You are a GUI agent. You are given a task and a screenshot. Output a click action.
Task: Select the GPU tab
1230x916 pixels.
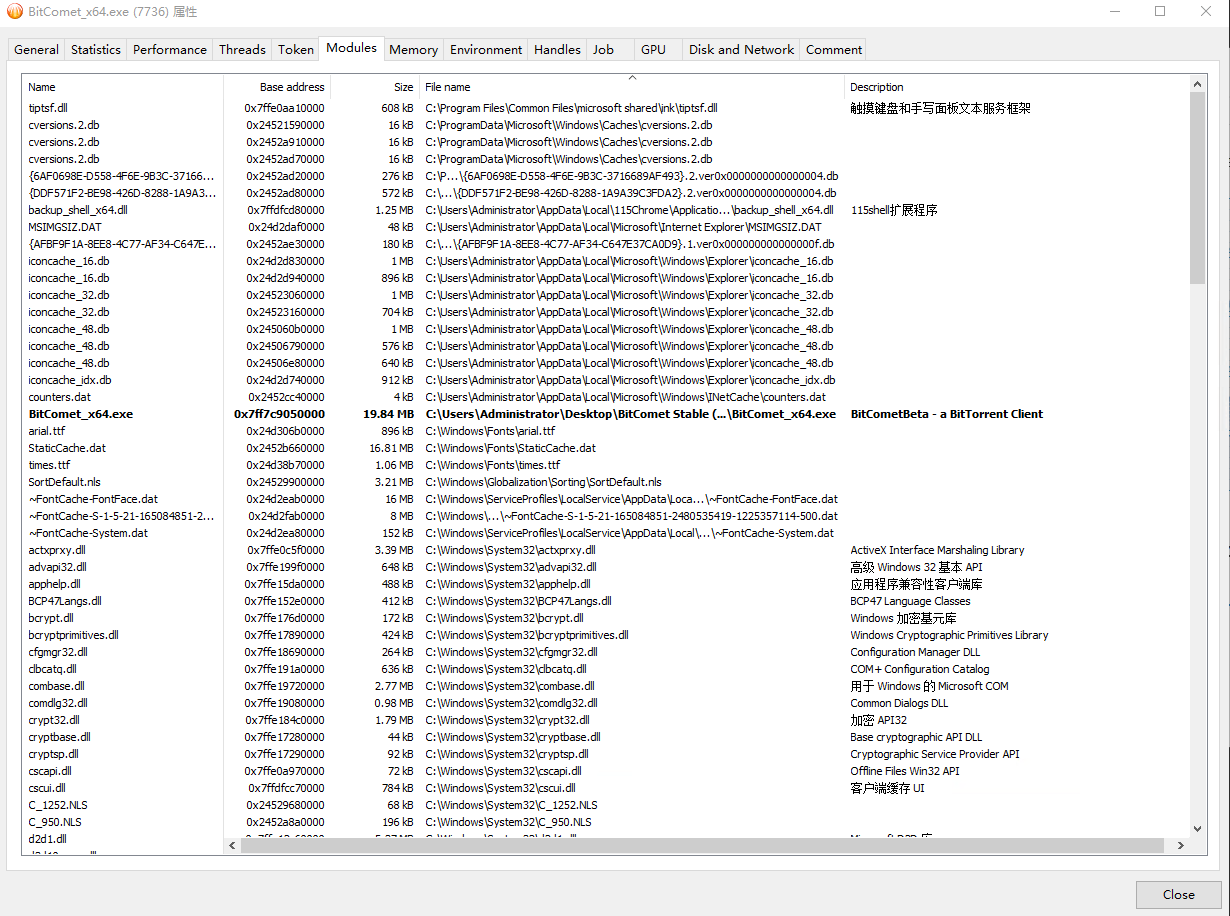653,49
